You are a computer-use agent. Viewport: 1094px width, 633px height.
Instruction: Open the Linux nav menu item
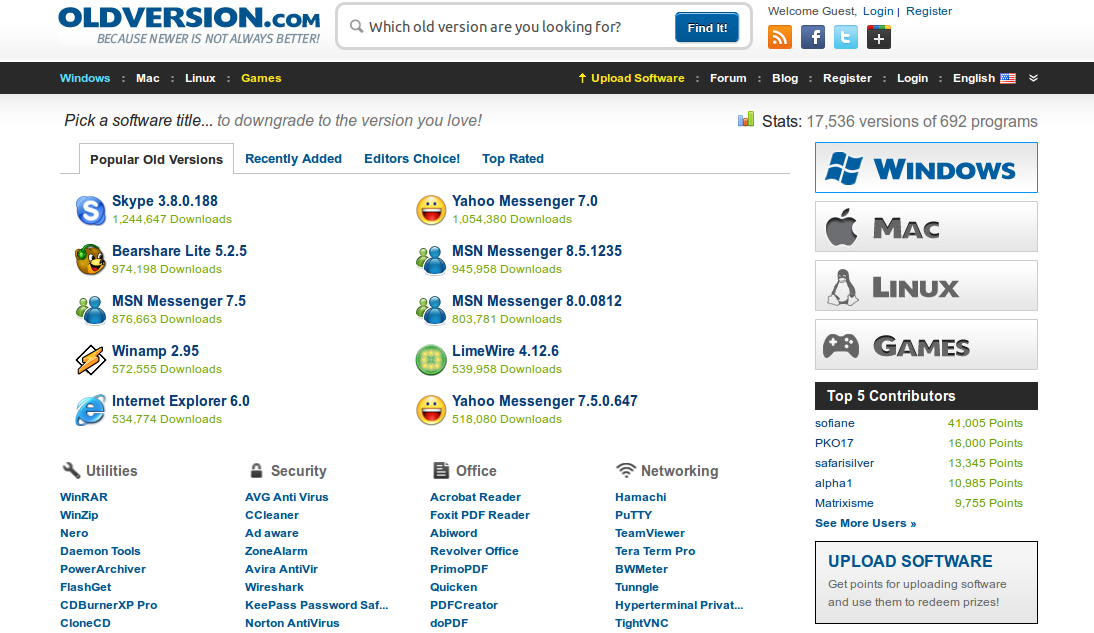(200, 78)
